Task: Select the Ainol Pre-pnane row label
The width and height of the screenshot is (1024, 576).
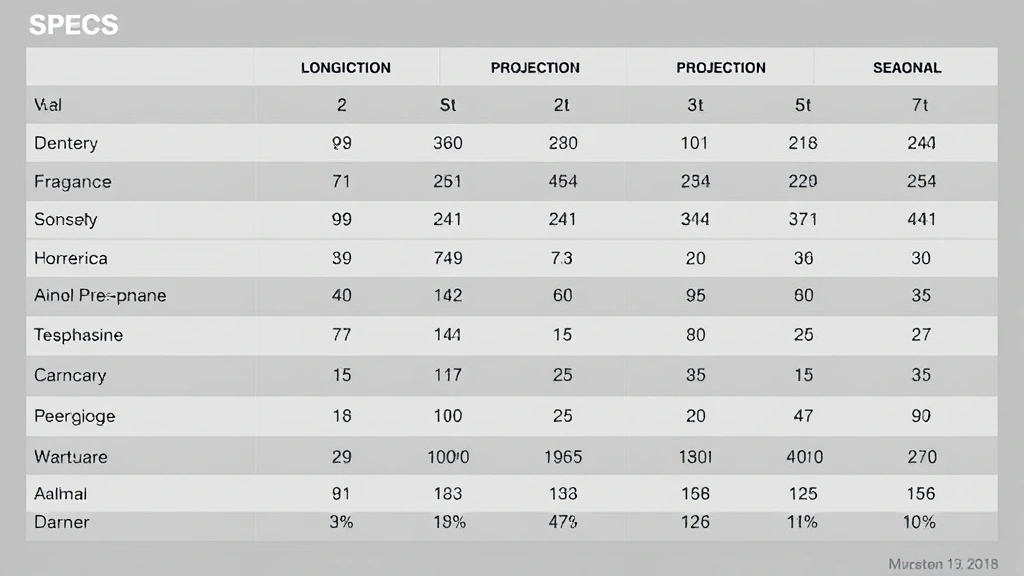Action: pyautogui.click(x=100, y=296)
